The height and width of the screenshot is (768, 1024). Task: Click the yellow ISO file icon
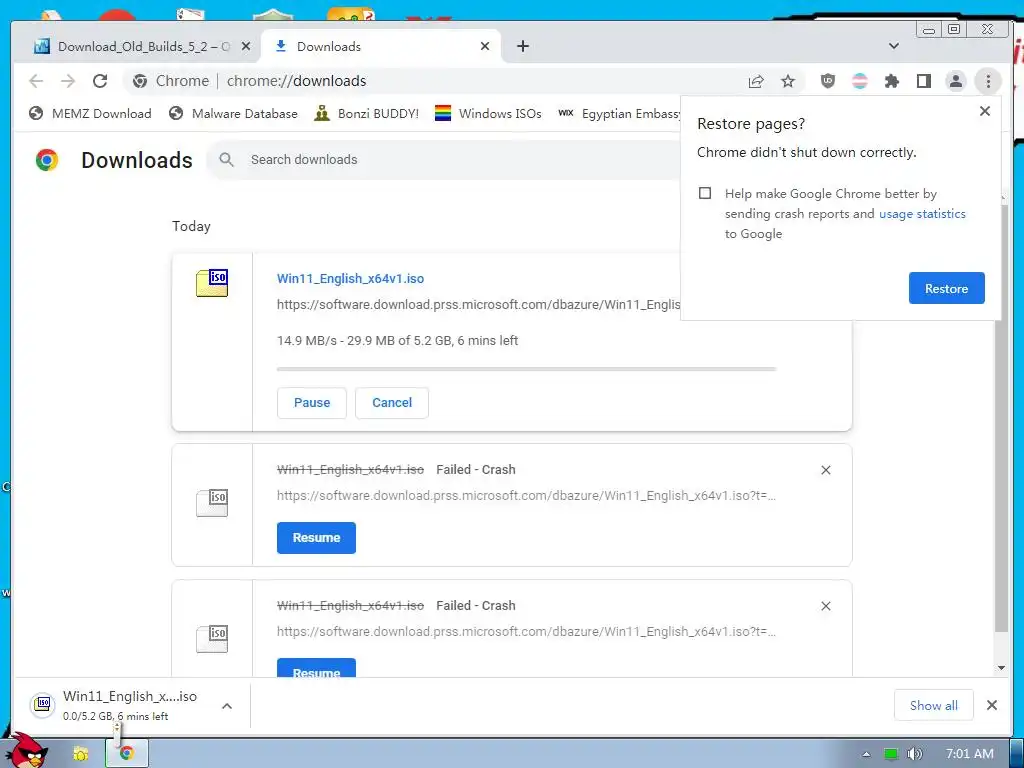[212, 283]
